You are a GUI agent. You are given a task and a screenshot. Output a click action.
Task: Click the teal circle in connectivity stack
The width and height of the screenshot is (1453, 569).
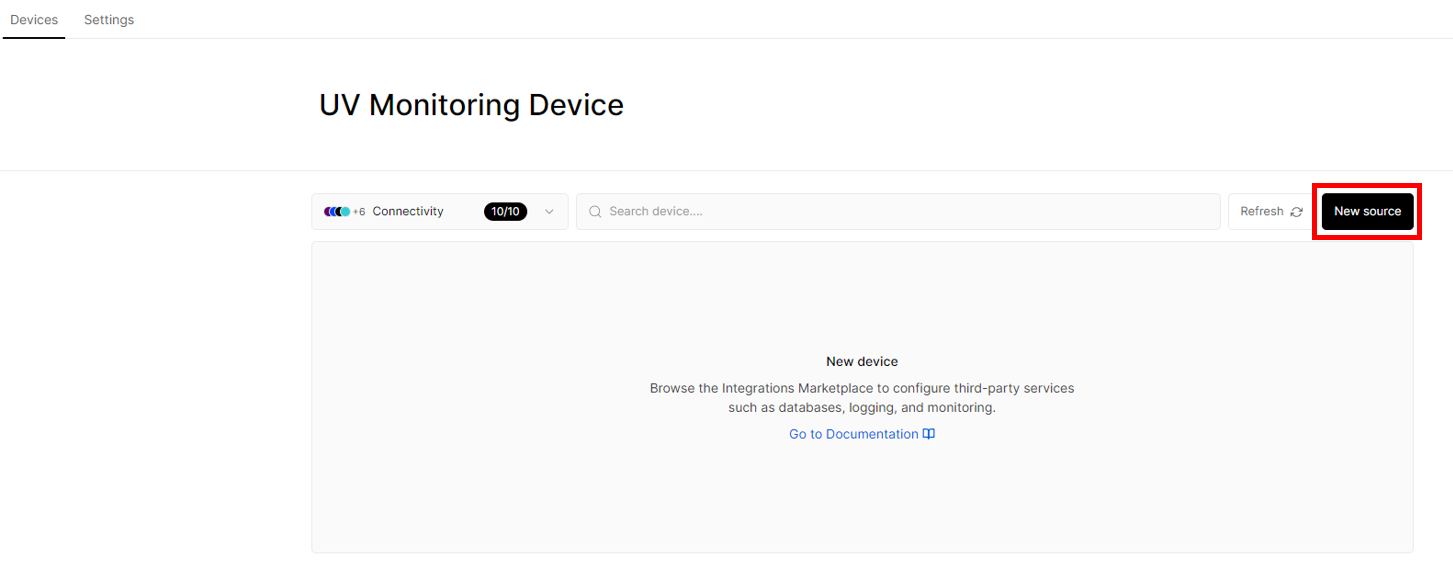(346, 212)
